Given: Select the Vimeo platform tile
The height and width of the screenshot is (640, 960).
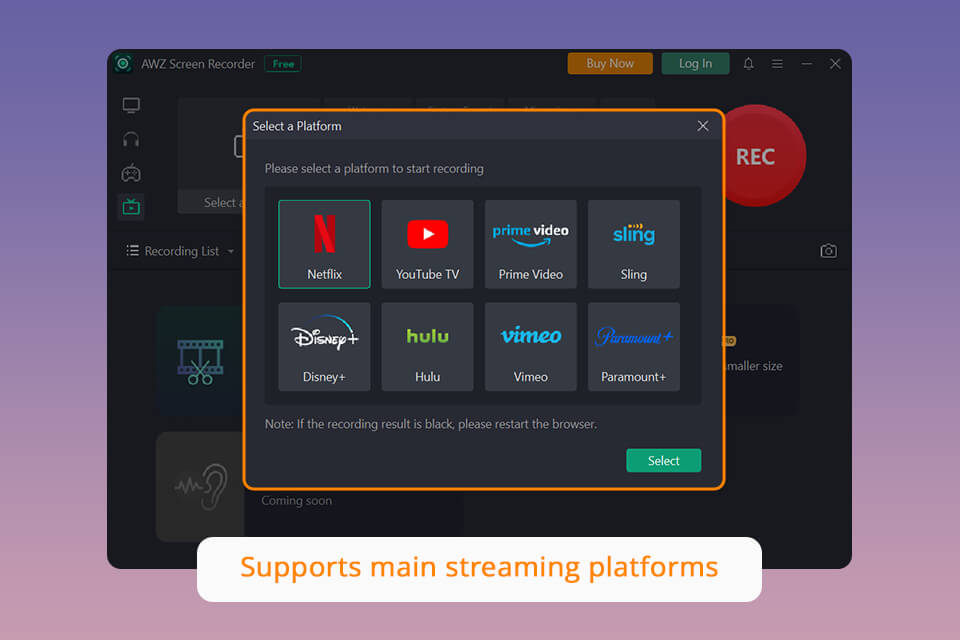Looking at the screenshot, I should point(530,347).
